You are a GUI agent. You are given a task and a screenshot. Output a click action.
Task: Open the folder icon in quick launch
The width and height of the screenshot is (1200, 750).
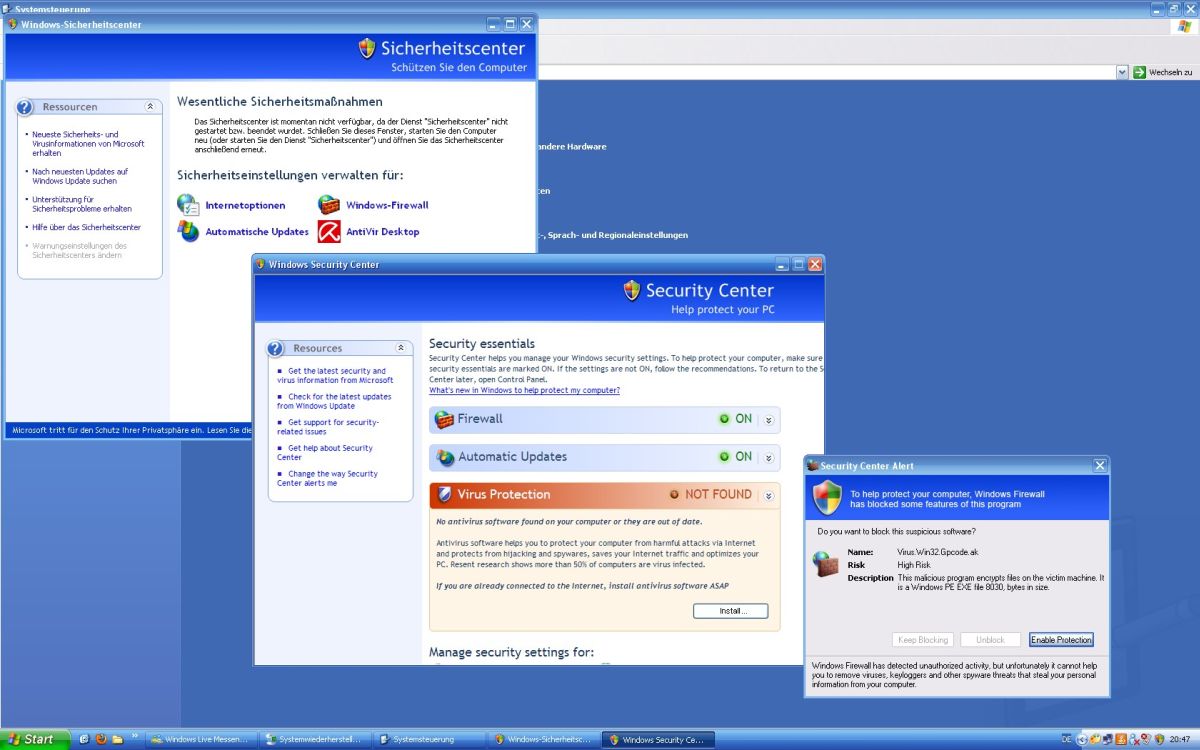point(117,739)
